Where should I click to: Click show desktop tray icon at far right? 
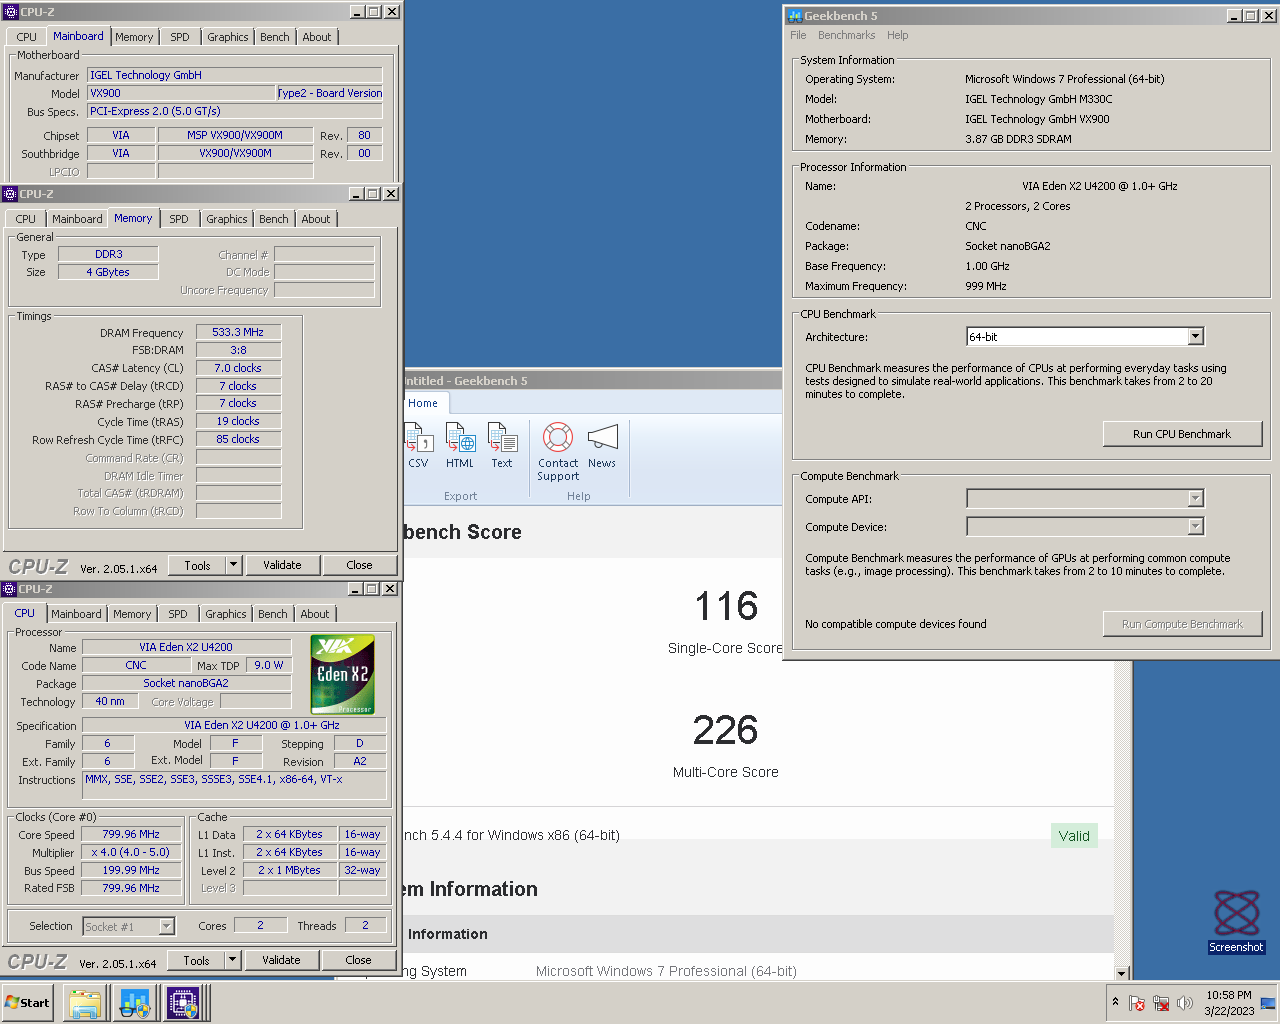point(1268,1003)
